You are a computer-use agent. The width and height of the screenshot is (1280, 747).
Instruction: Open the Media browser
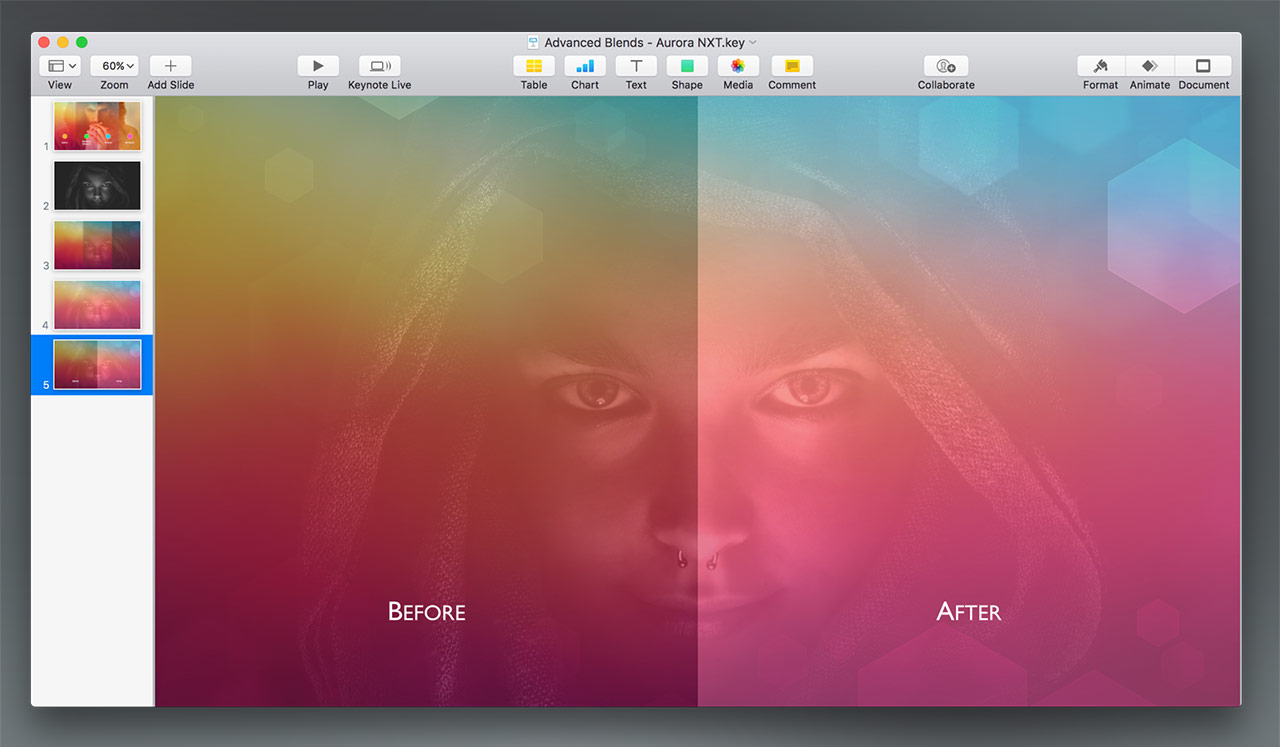pos(738,66)
